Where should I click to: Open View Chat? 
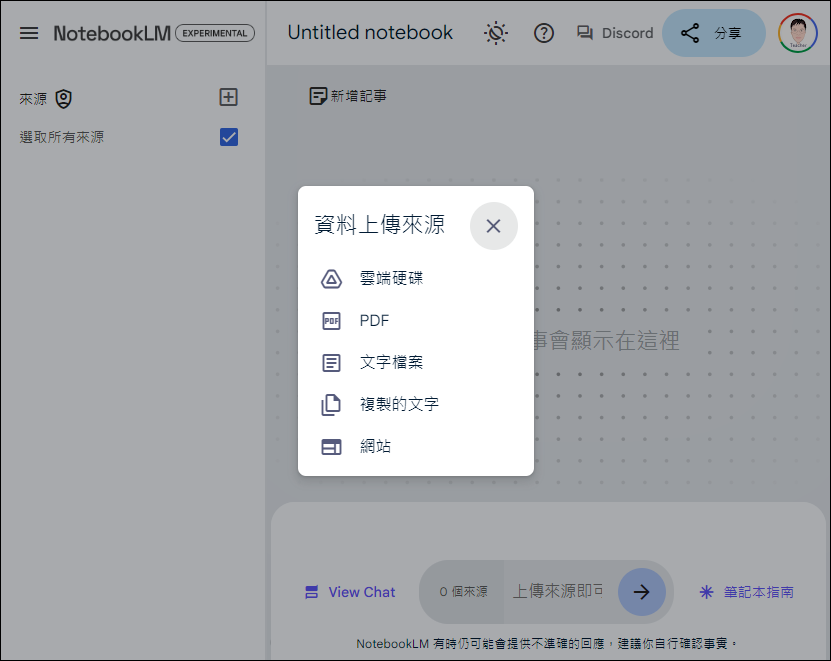coord(350,592)
